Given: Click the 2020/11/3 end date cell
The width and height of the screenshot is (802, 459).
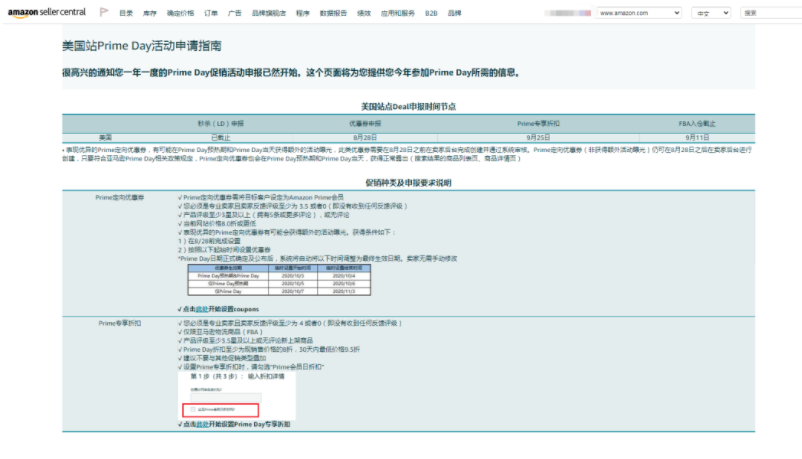Looking at the screenshot, I should [344, 291].
